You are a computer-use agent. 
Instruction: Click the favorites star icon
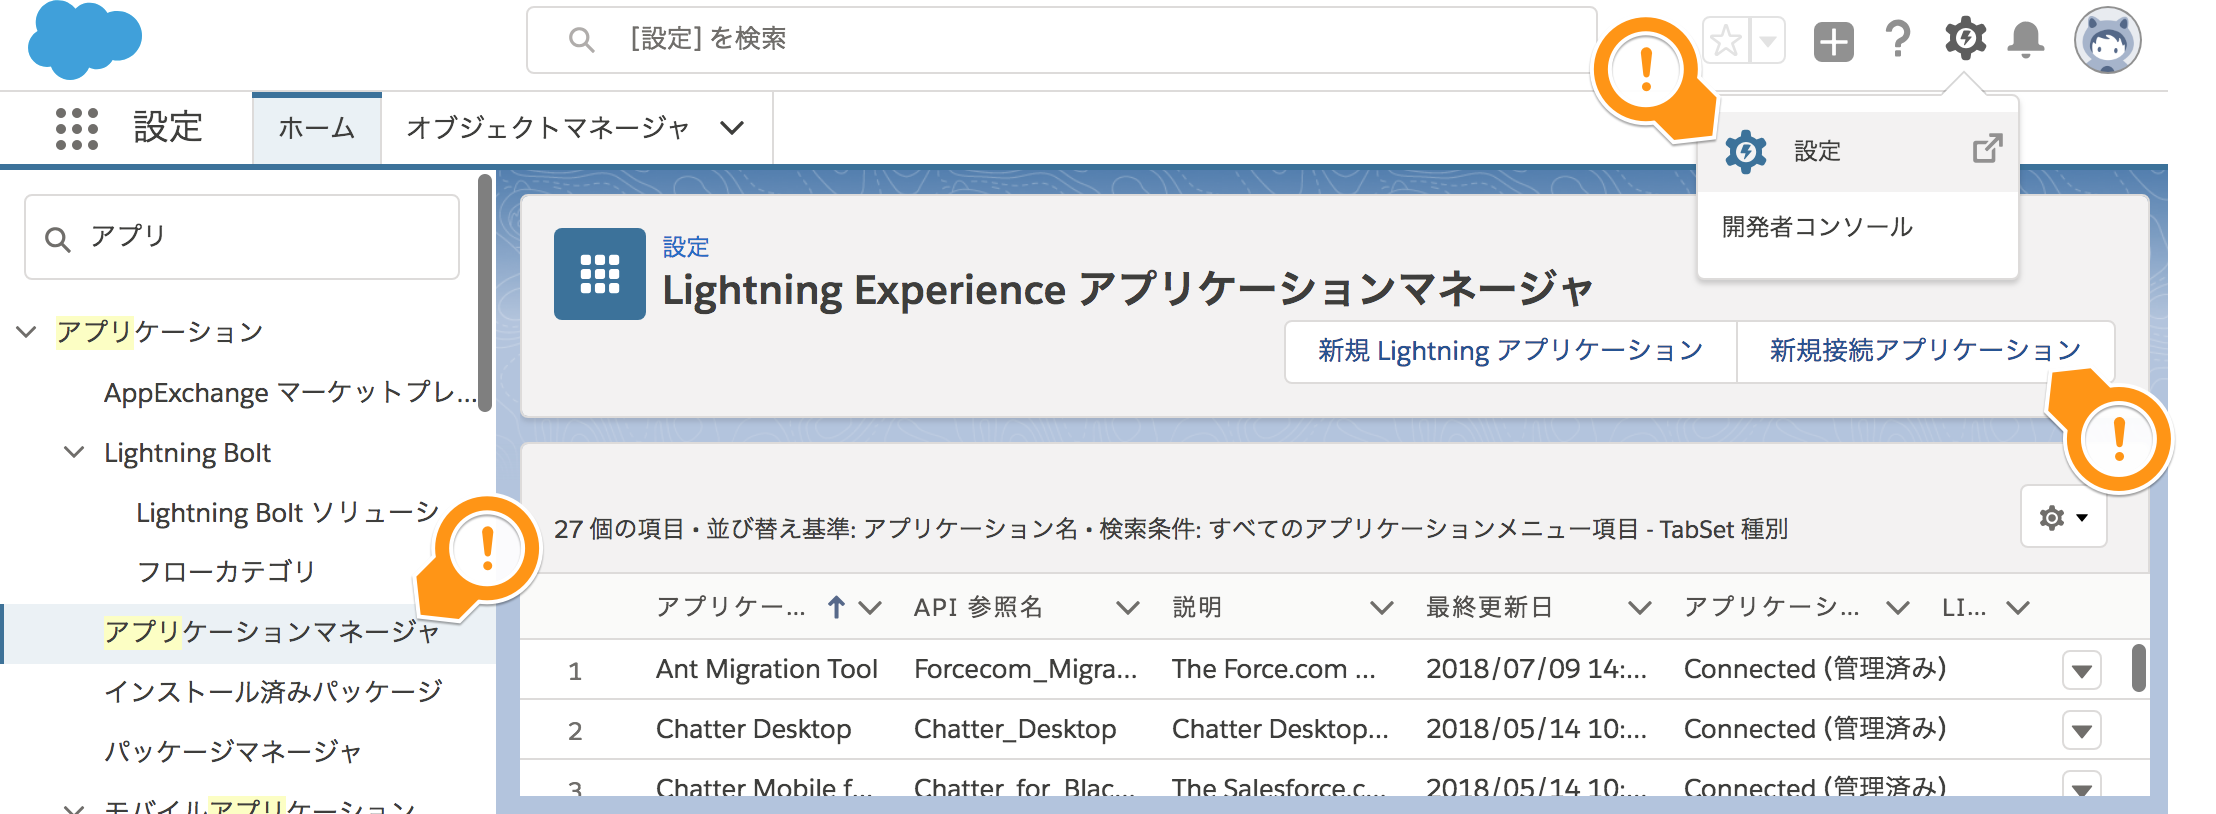1726,41
